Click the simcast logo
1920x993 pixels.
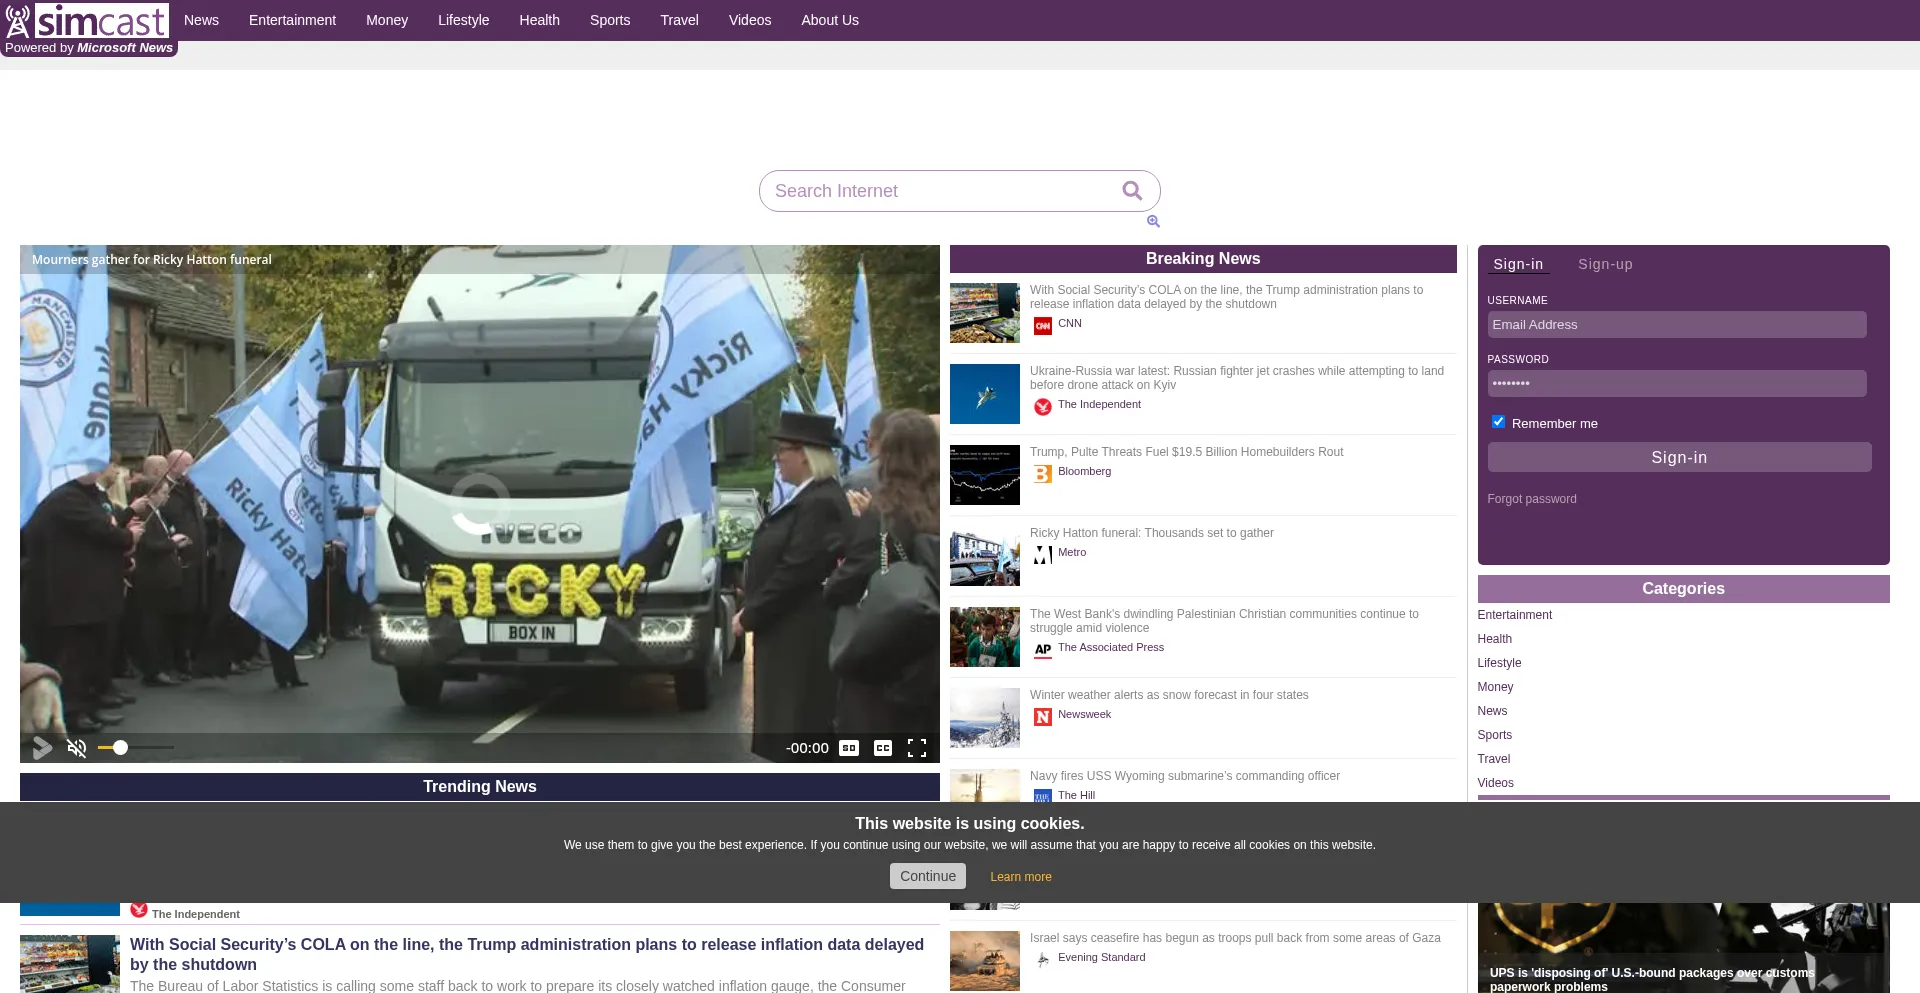pyautogui.click(x=88, y=21)
